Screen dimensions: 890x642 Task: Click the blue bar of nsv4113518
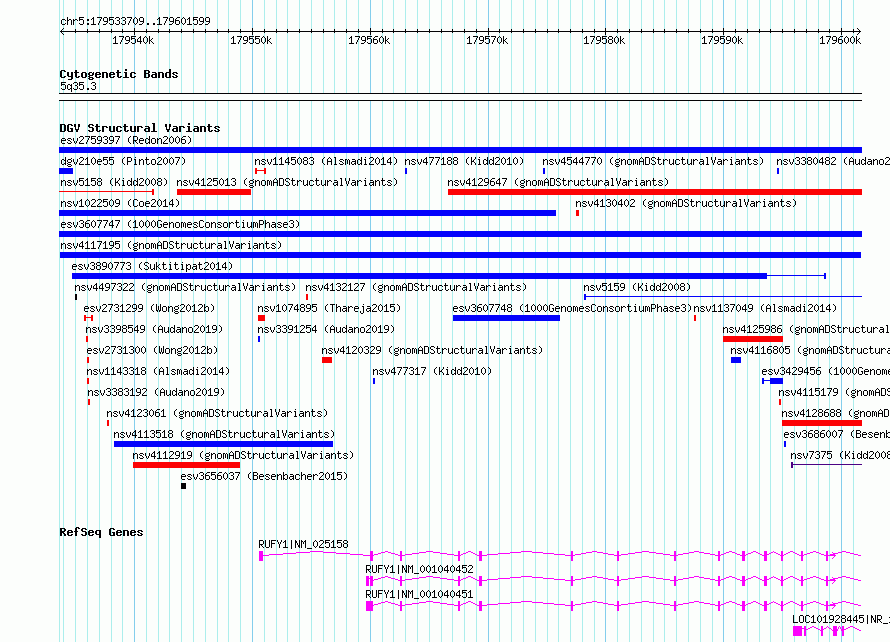[224, 444]
